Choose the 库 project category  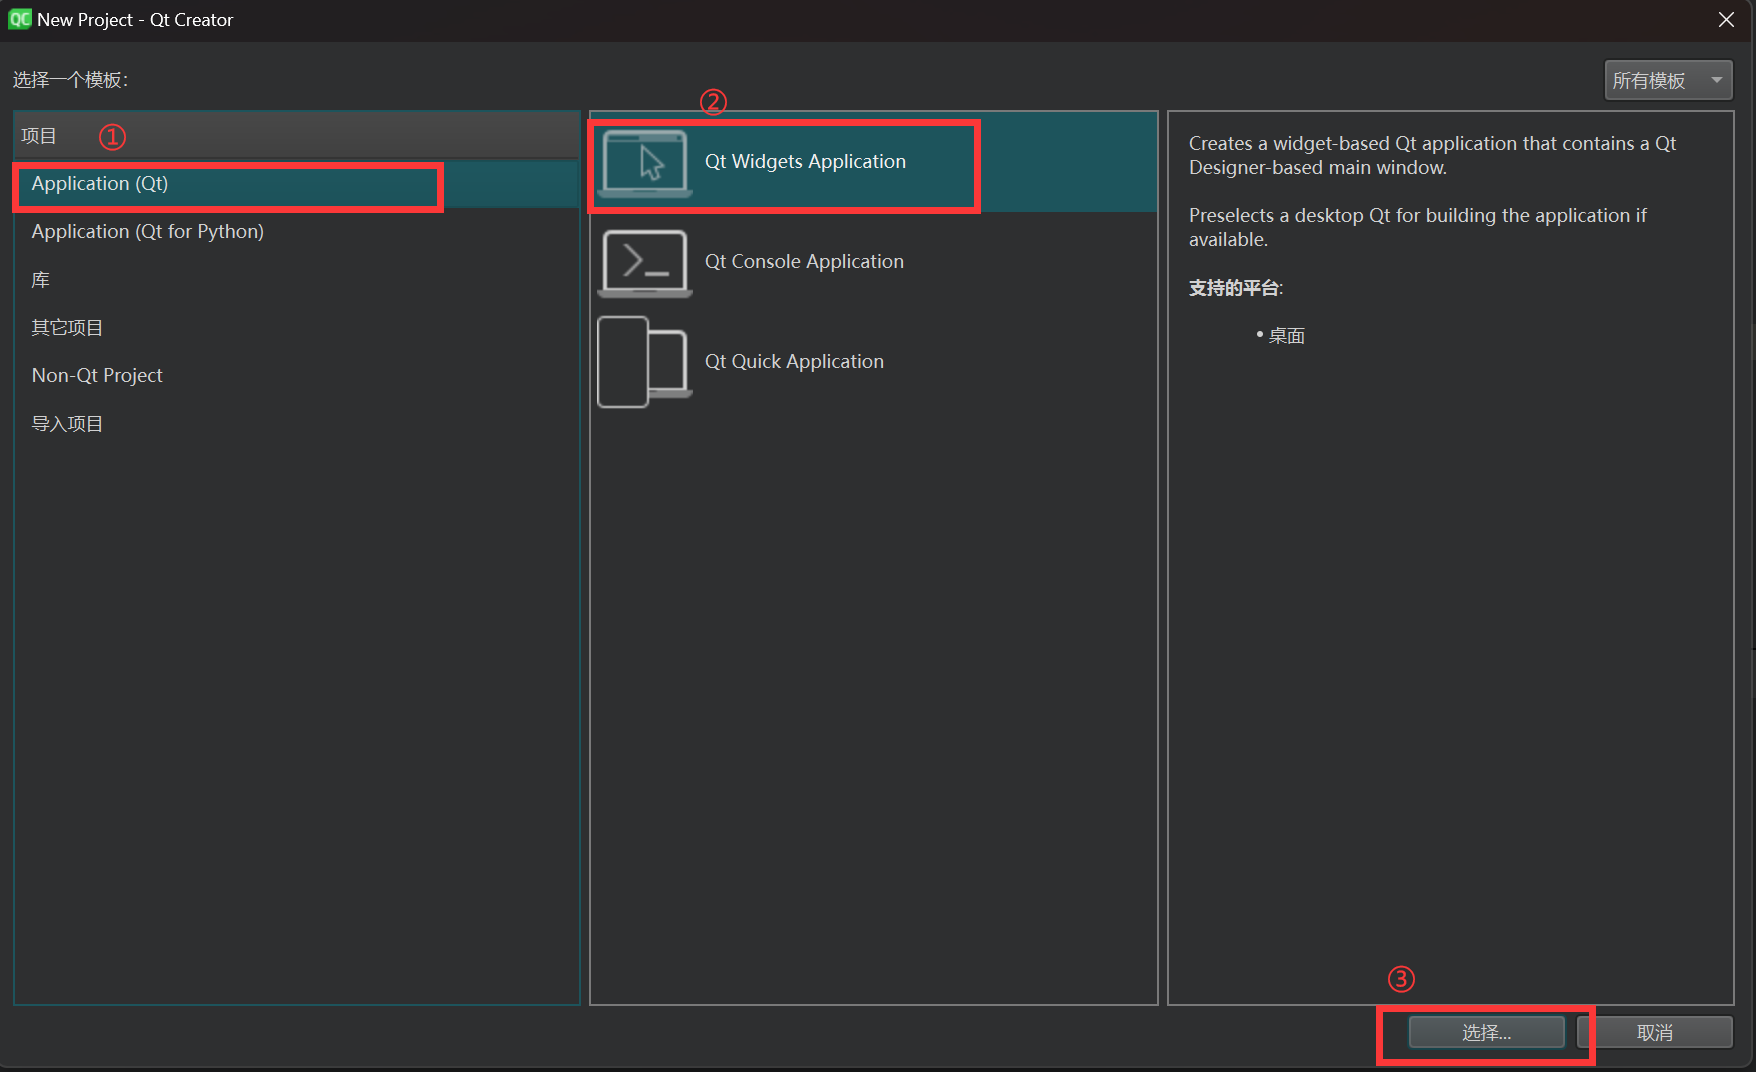point(41,280)
